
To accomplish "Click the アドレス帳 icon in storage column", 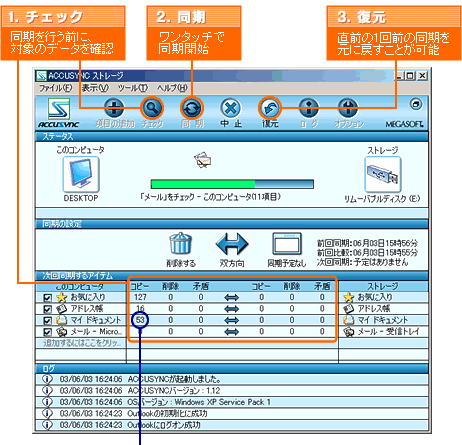I will (348, 309).
